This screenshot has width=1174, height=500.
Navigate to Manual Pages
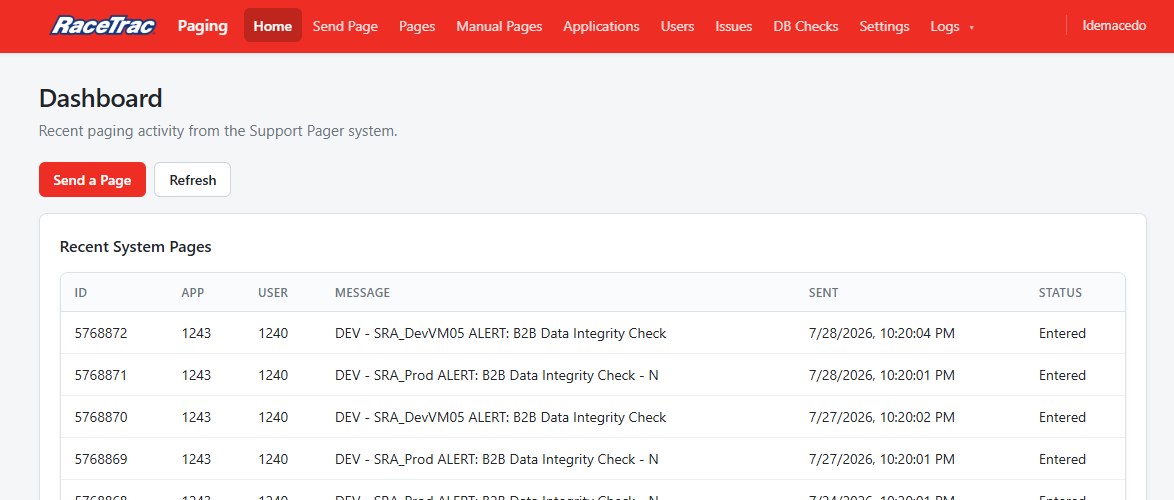pyautogui.click(x=499, y=26)
